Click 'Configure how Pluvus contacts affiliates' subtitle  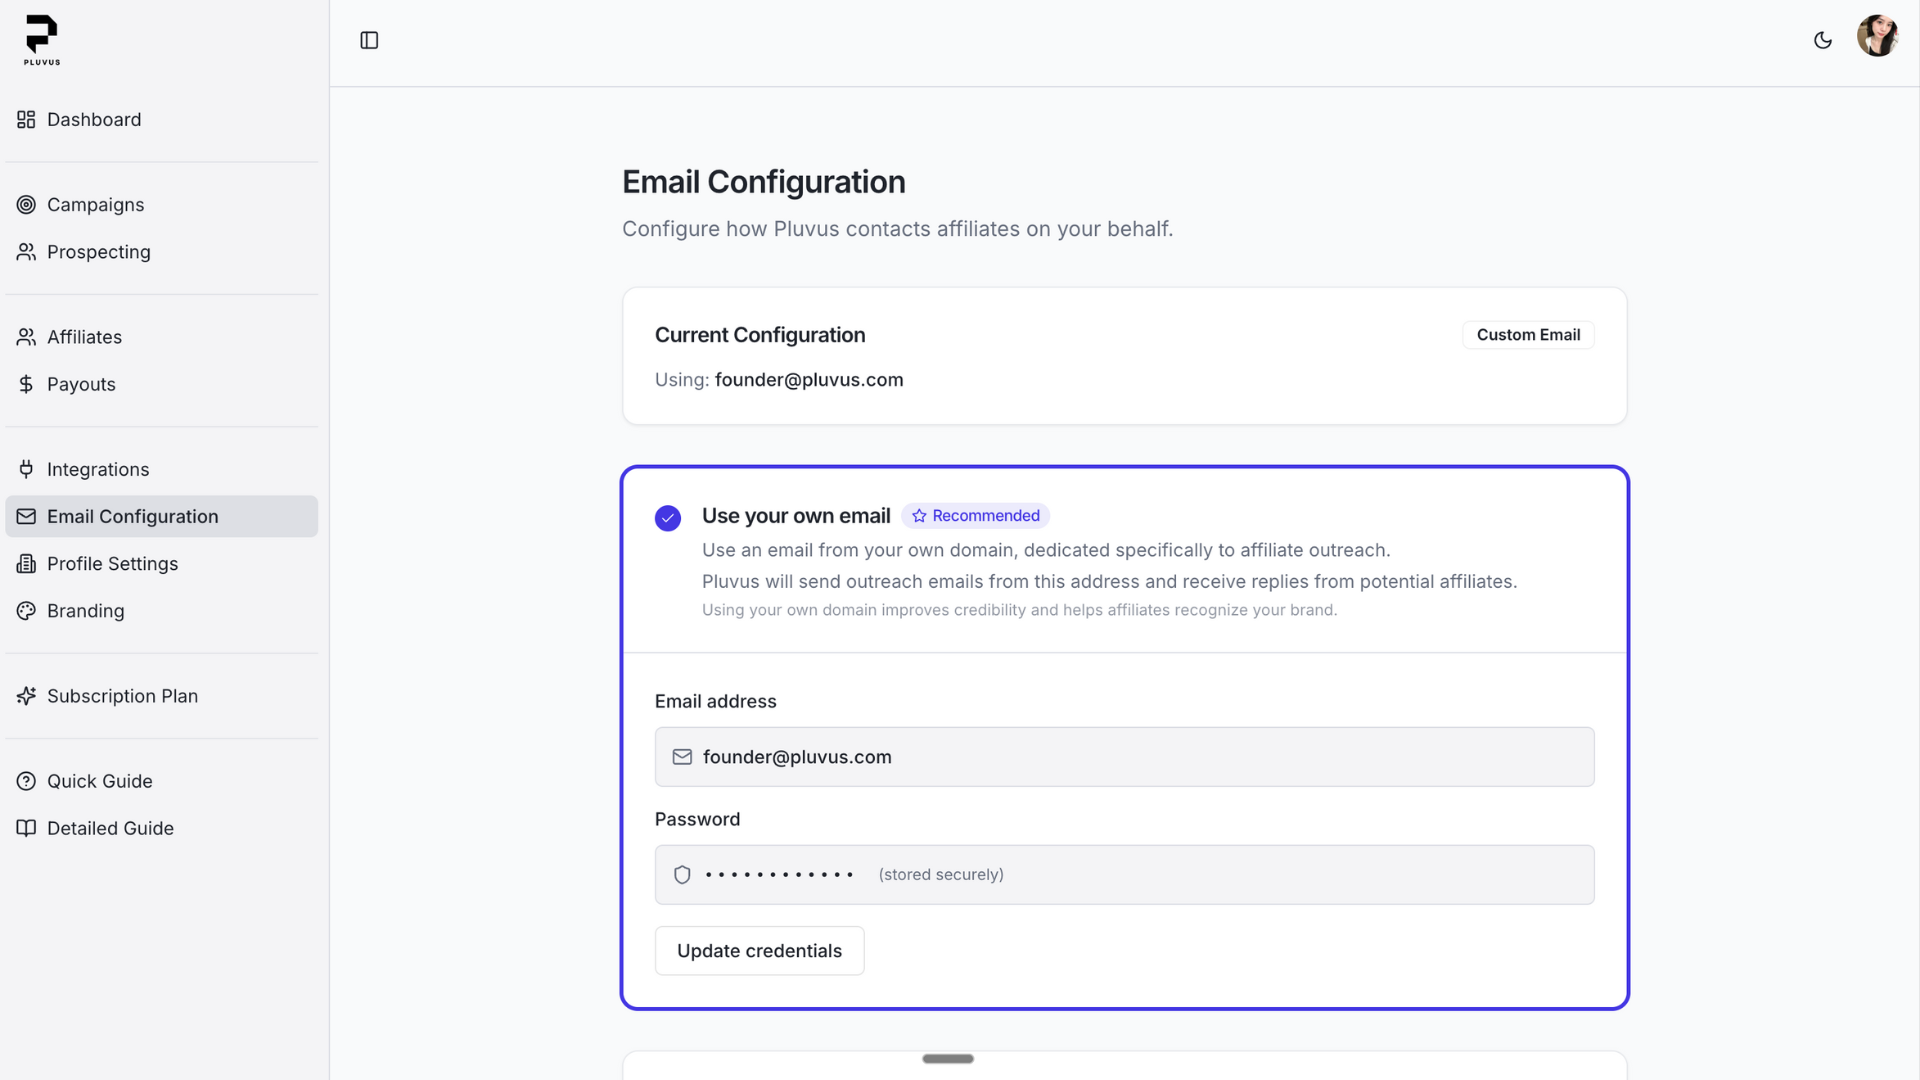coord(898,229)
